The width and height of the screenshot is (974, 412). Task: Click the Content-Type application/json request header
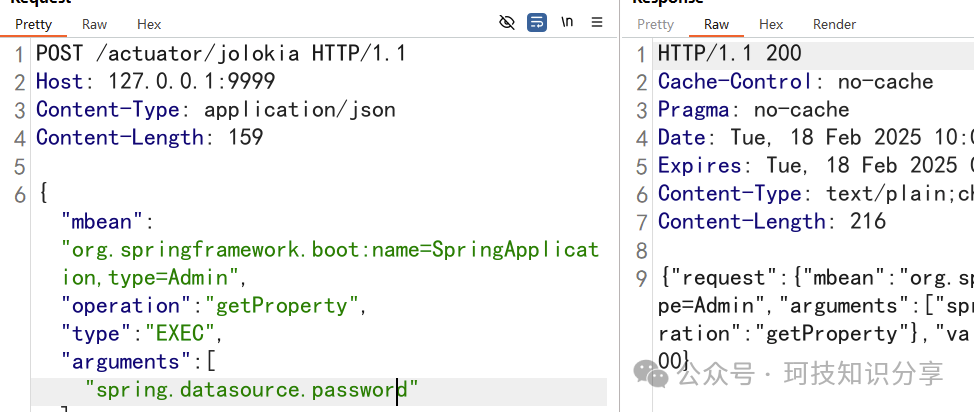[x=216, y=109]
